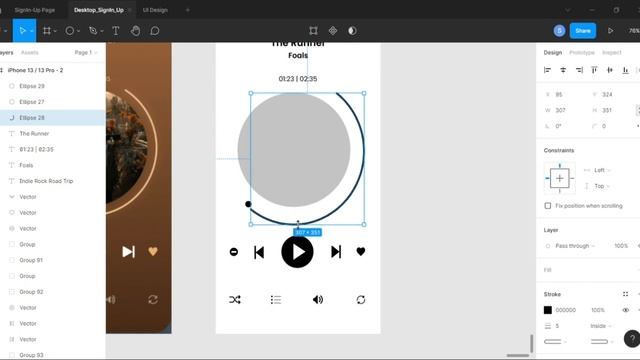This screenshot has height=360, width=640.
Task: Click the next track icon on white frame
Action: [336, 252]
